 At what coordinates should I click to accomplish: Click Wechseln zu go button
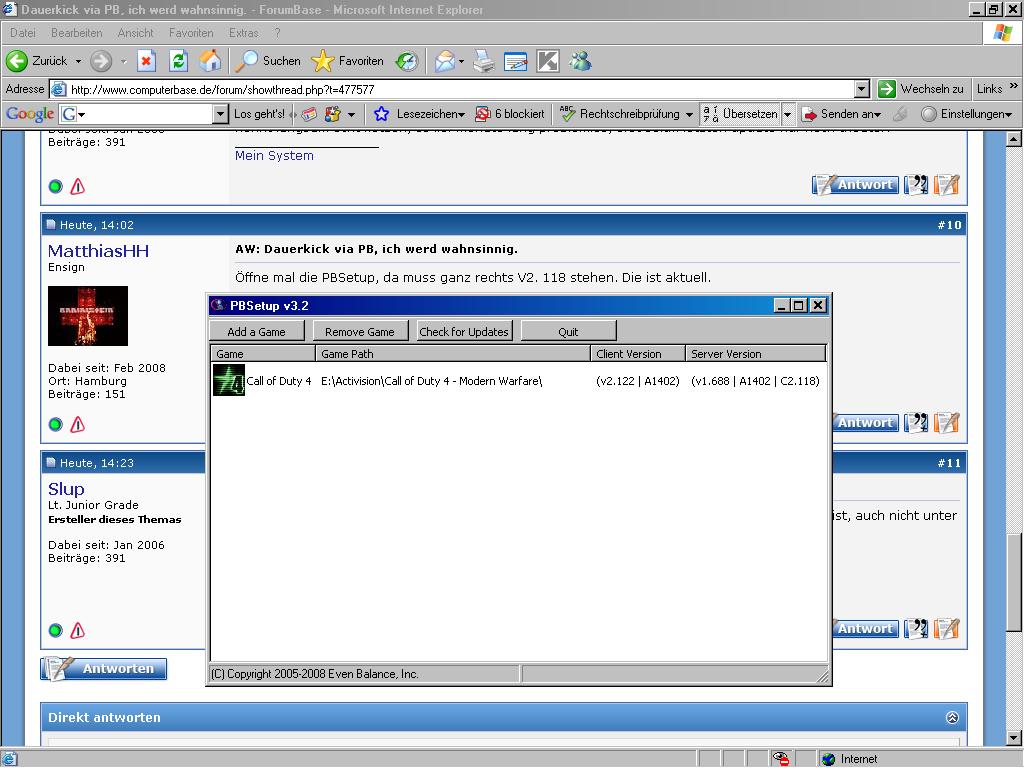point(921,89)
